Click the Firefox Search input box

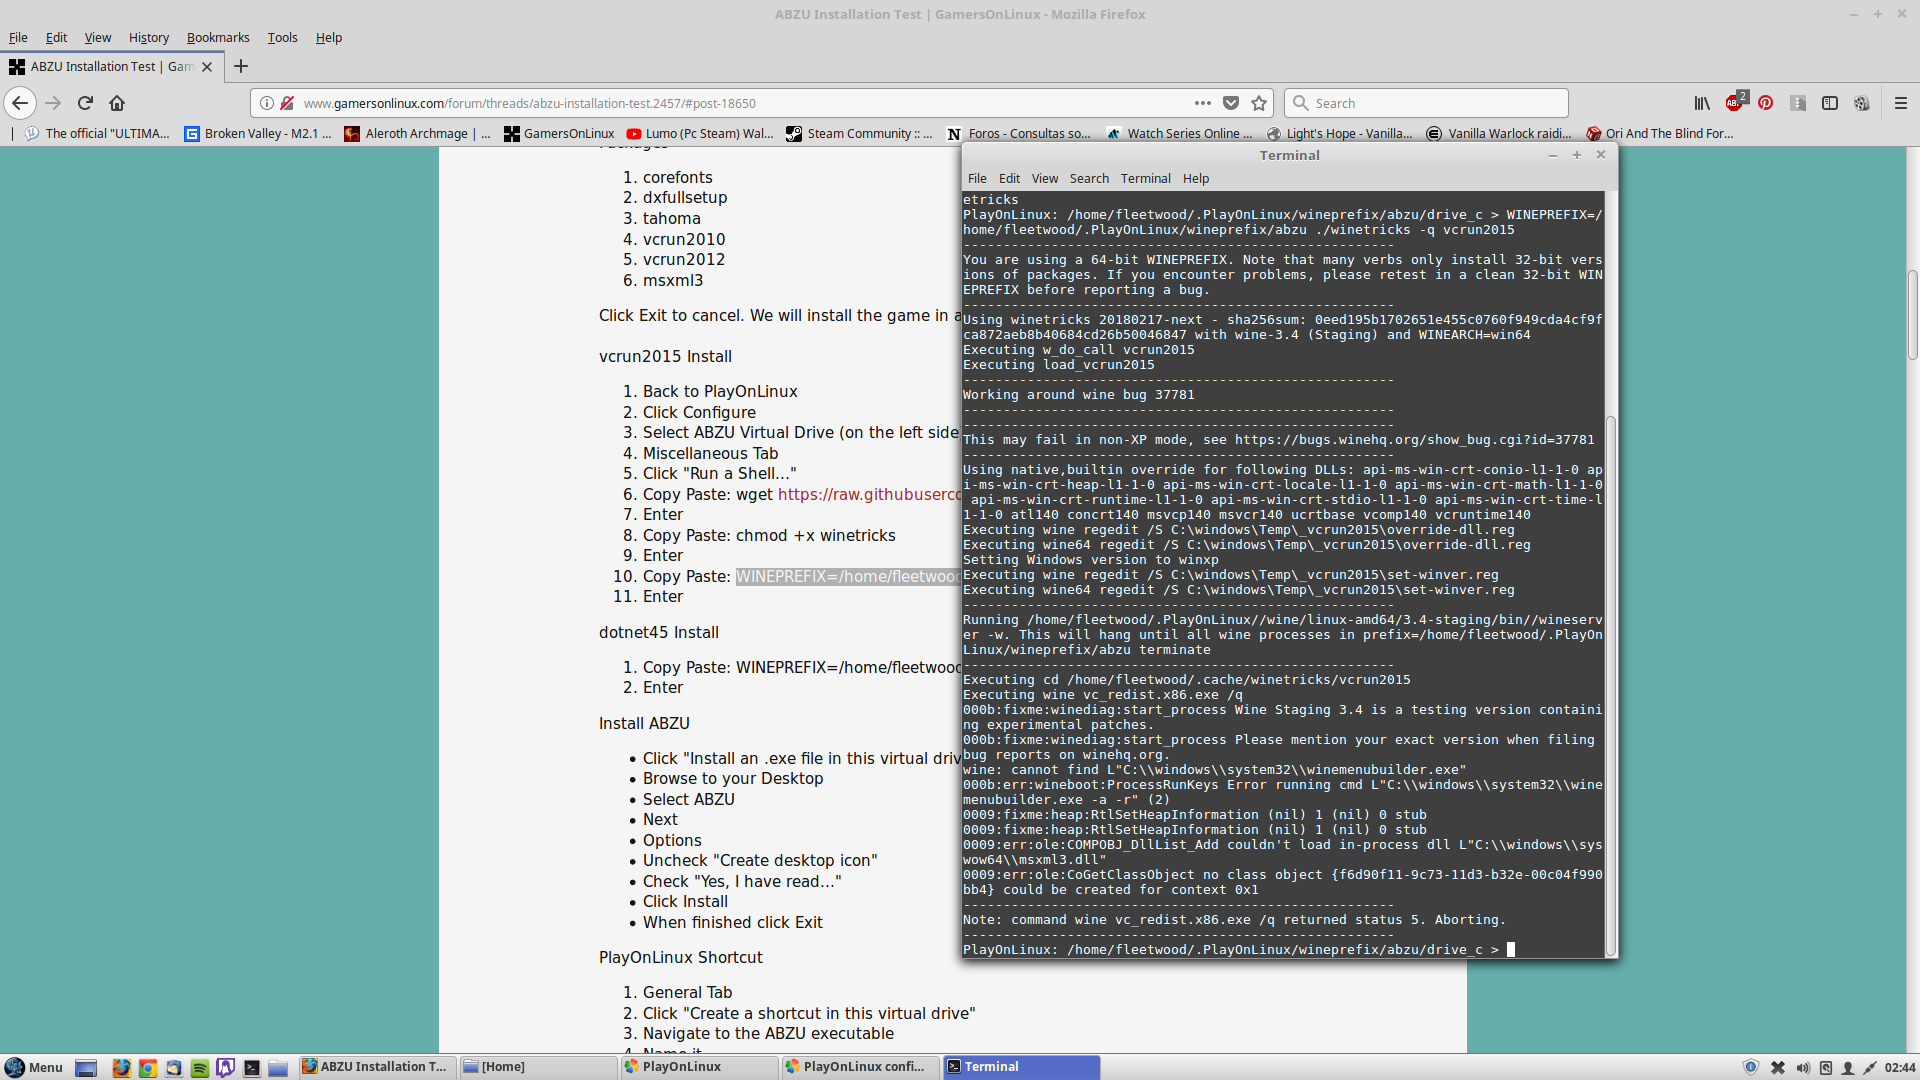(x=1426, y=103)
